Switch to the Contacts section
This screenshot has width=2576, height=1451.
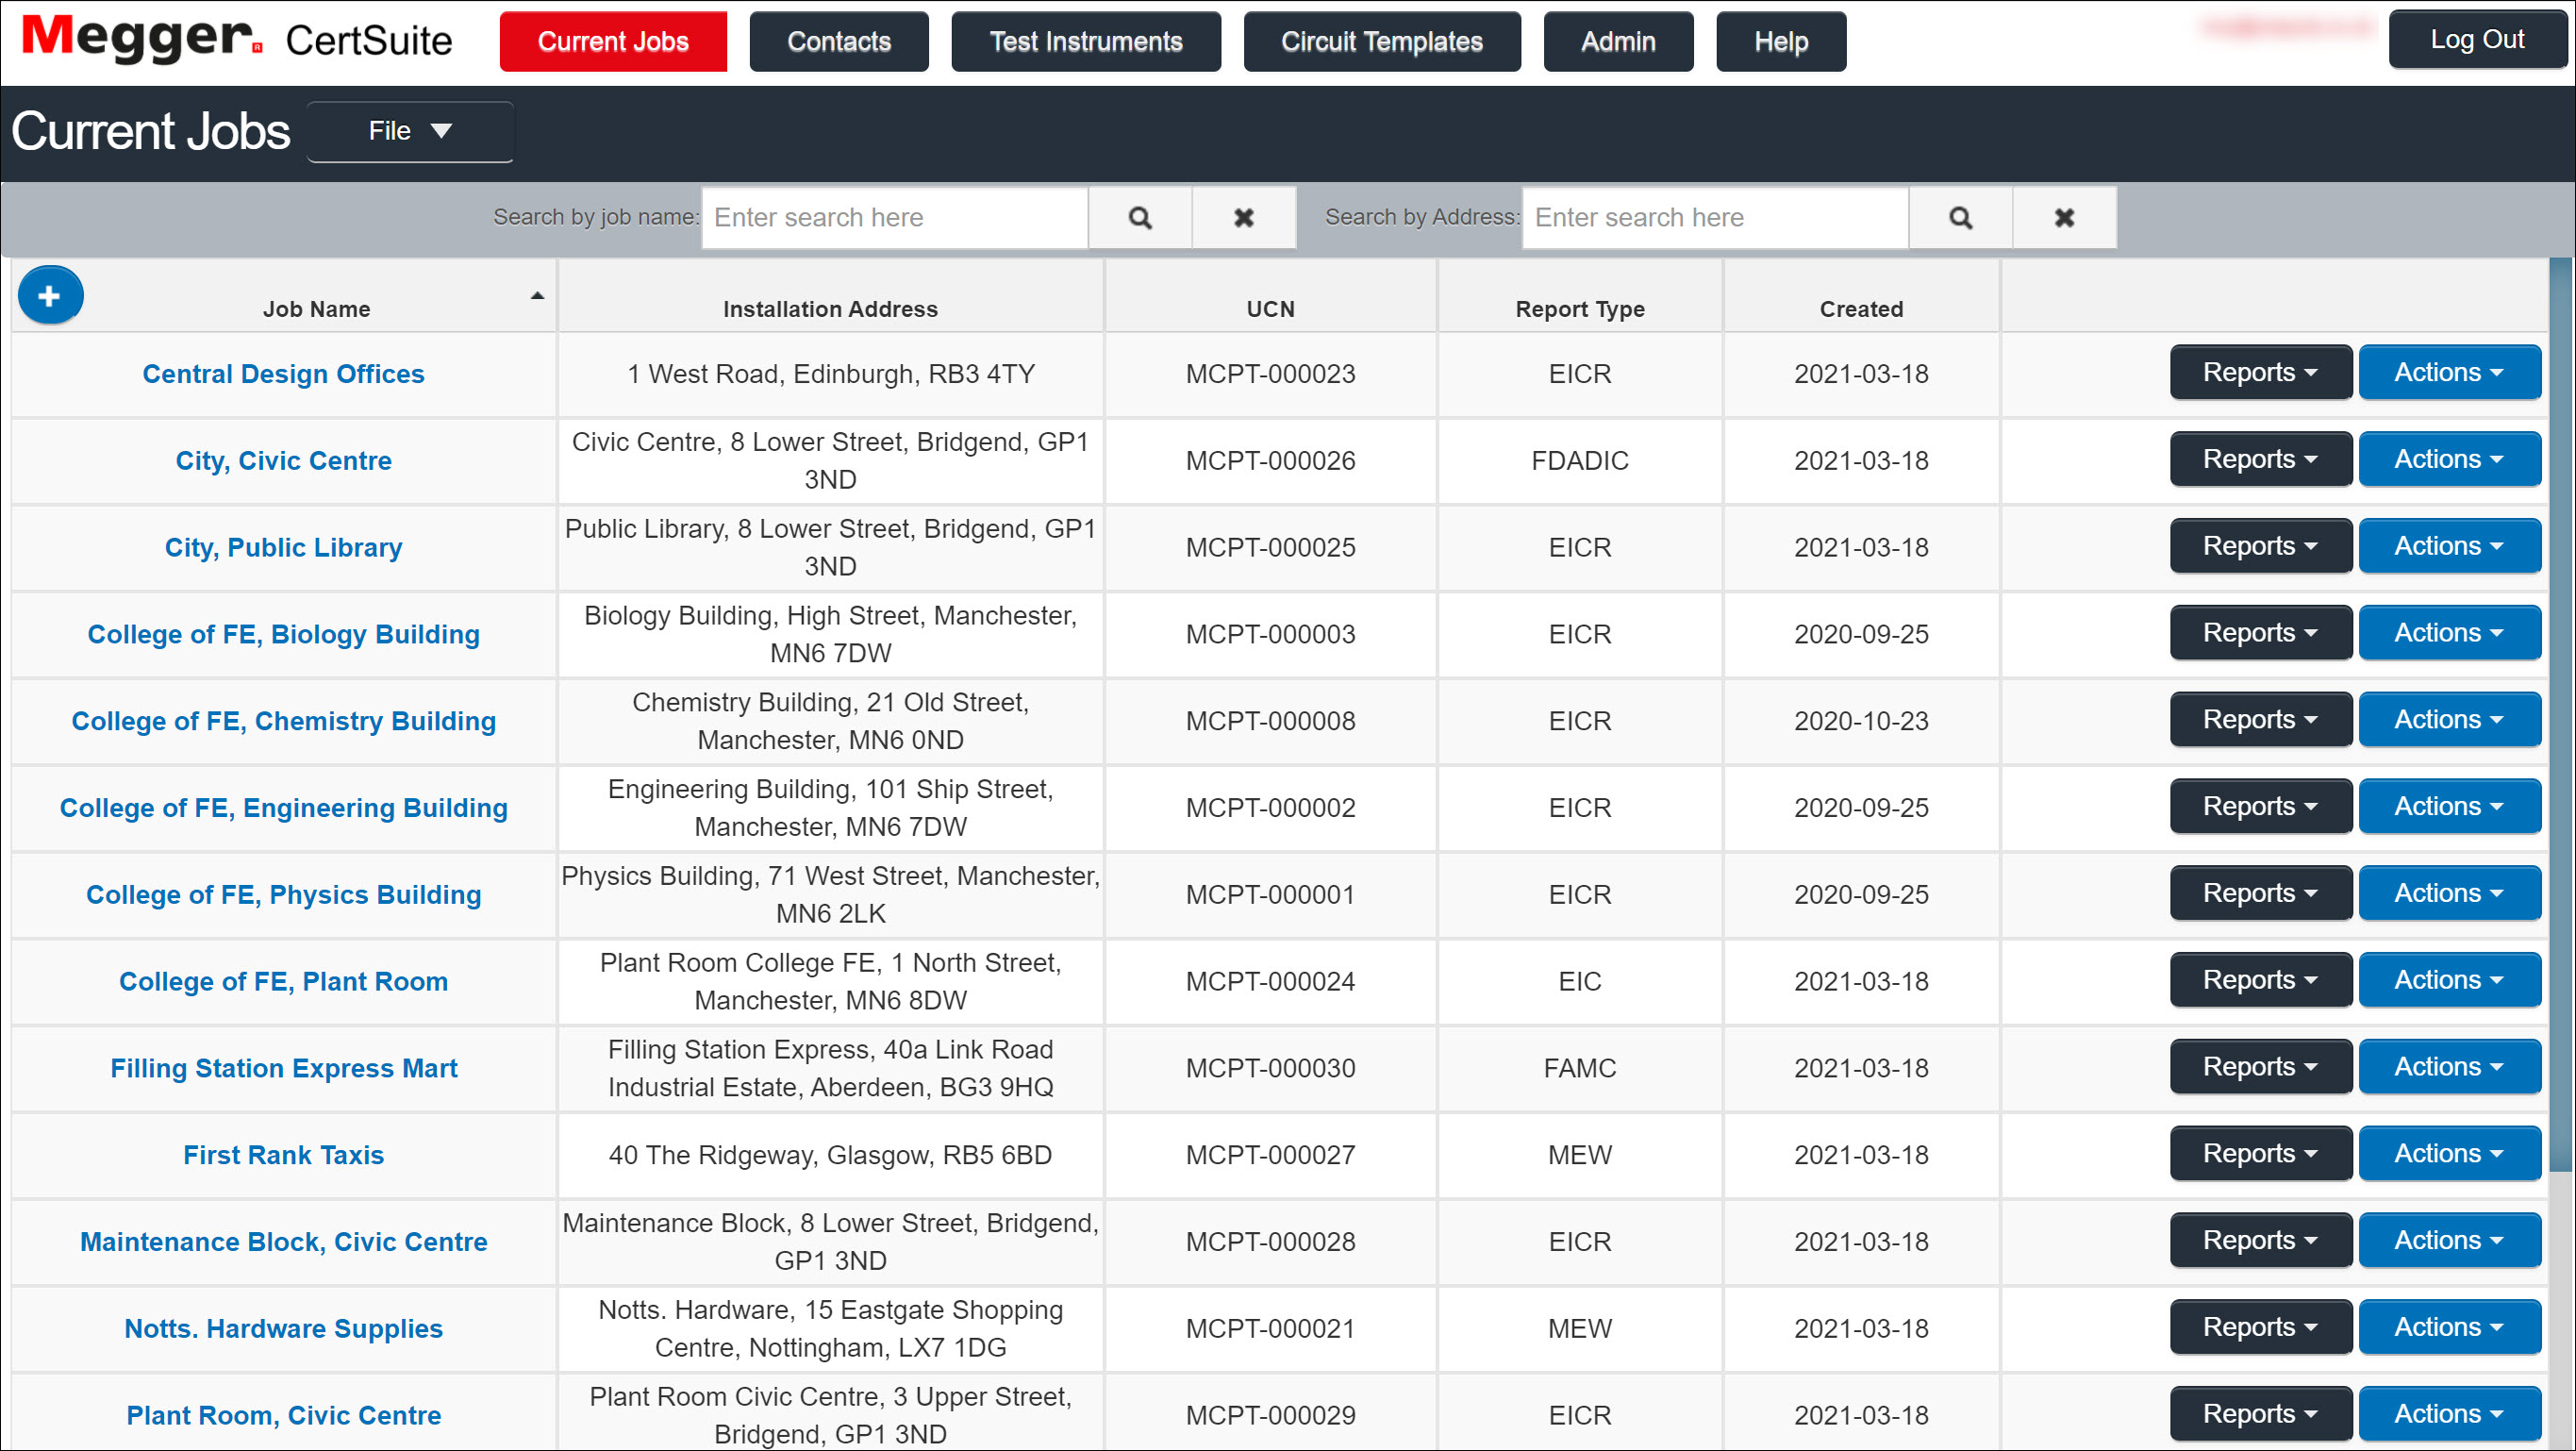click(838, 41)
